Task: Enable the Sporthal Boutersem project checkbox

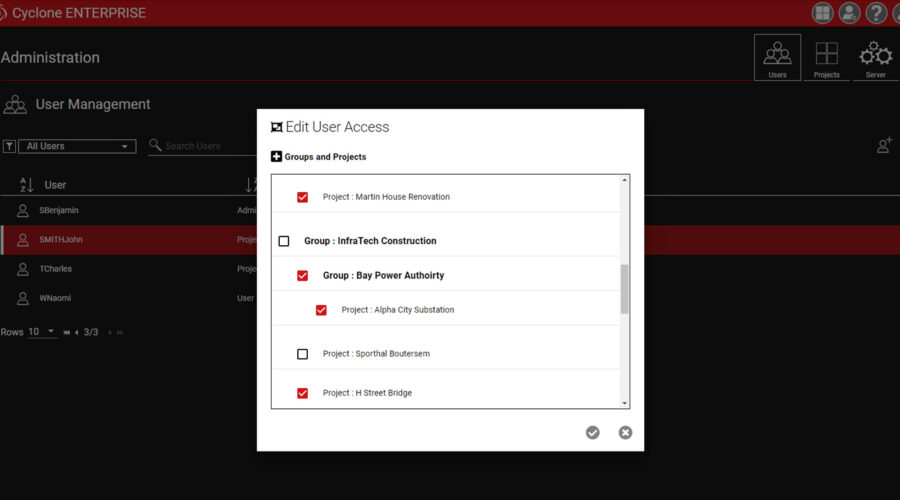Action: tap(302, 354)
